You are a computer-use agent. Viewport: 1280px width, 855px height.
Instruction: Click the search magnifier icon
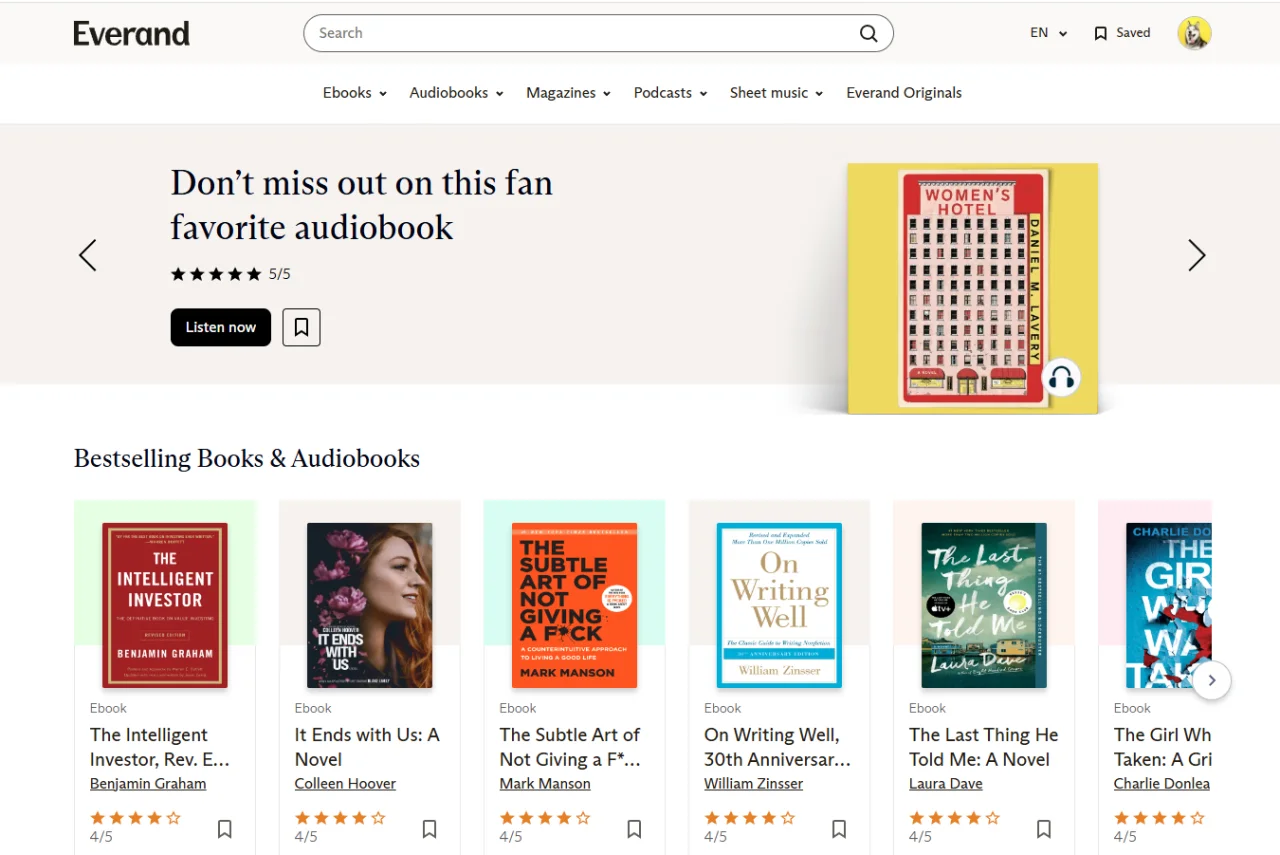(x=868, y=33)
